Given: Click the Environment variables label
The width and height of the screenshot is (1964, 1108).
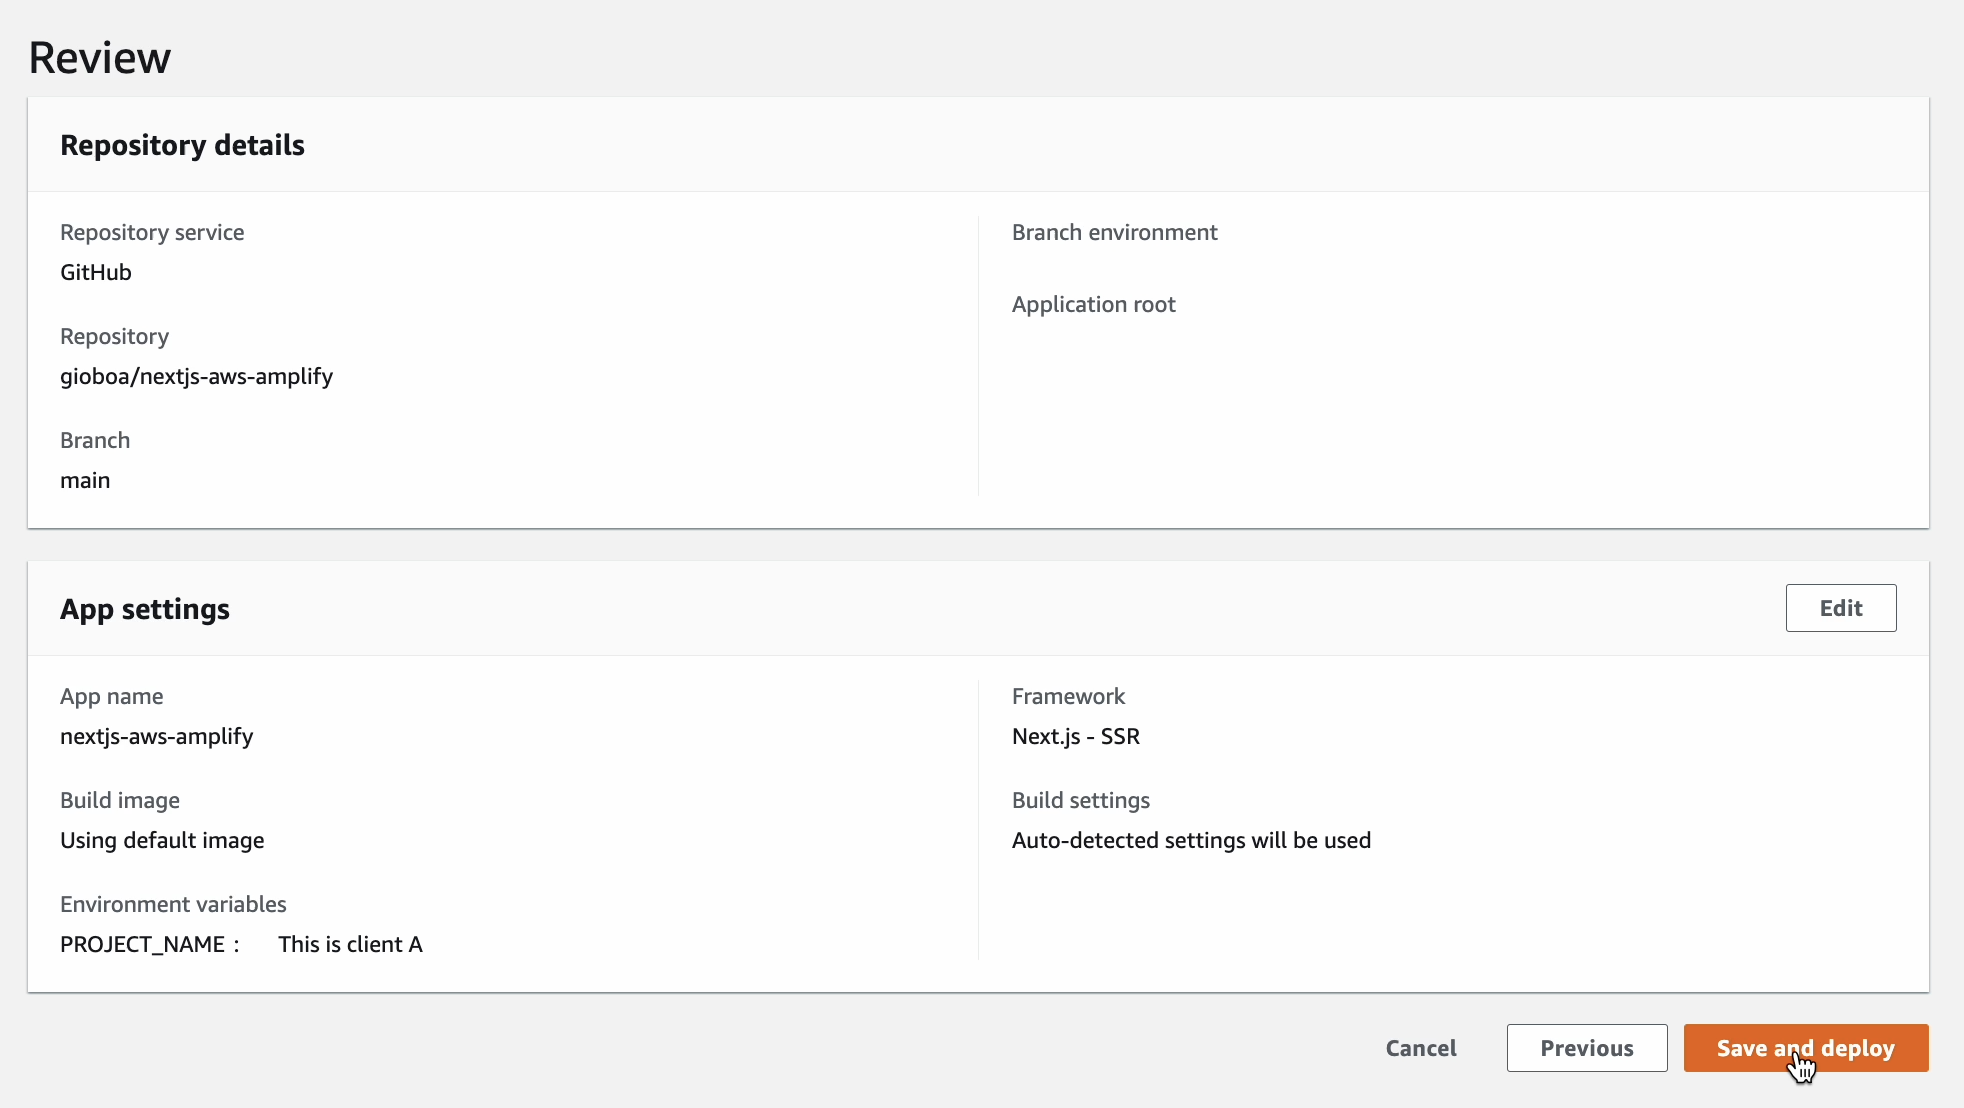Looking at the screenshot, I should coord(173,904).
